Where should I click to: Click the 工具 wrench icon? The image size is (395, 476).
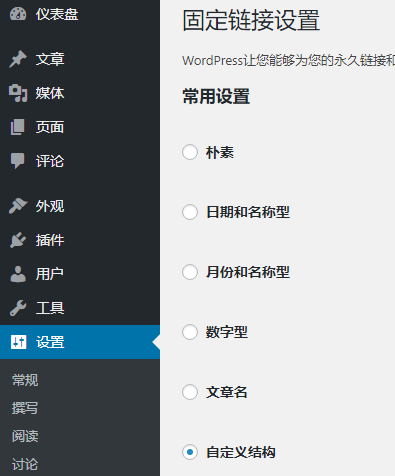(x=18, y=308)
